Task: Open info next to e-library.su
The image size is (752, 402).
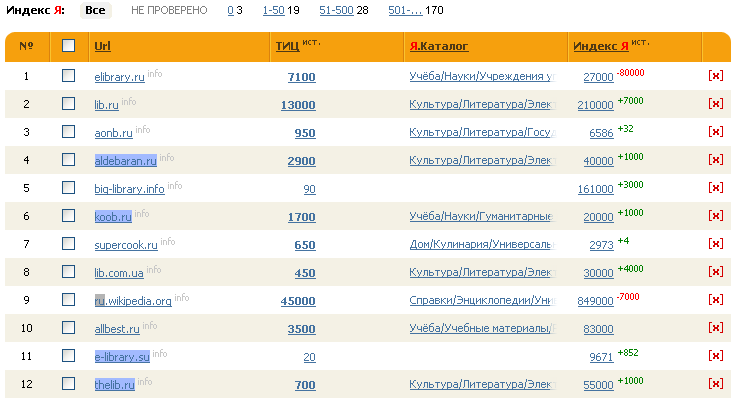Action: pos(160,354)
